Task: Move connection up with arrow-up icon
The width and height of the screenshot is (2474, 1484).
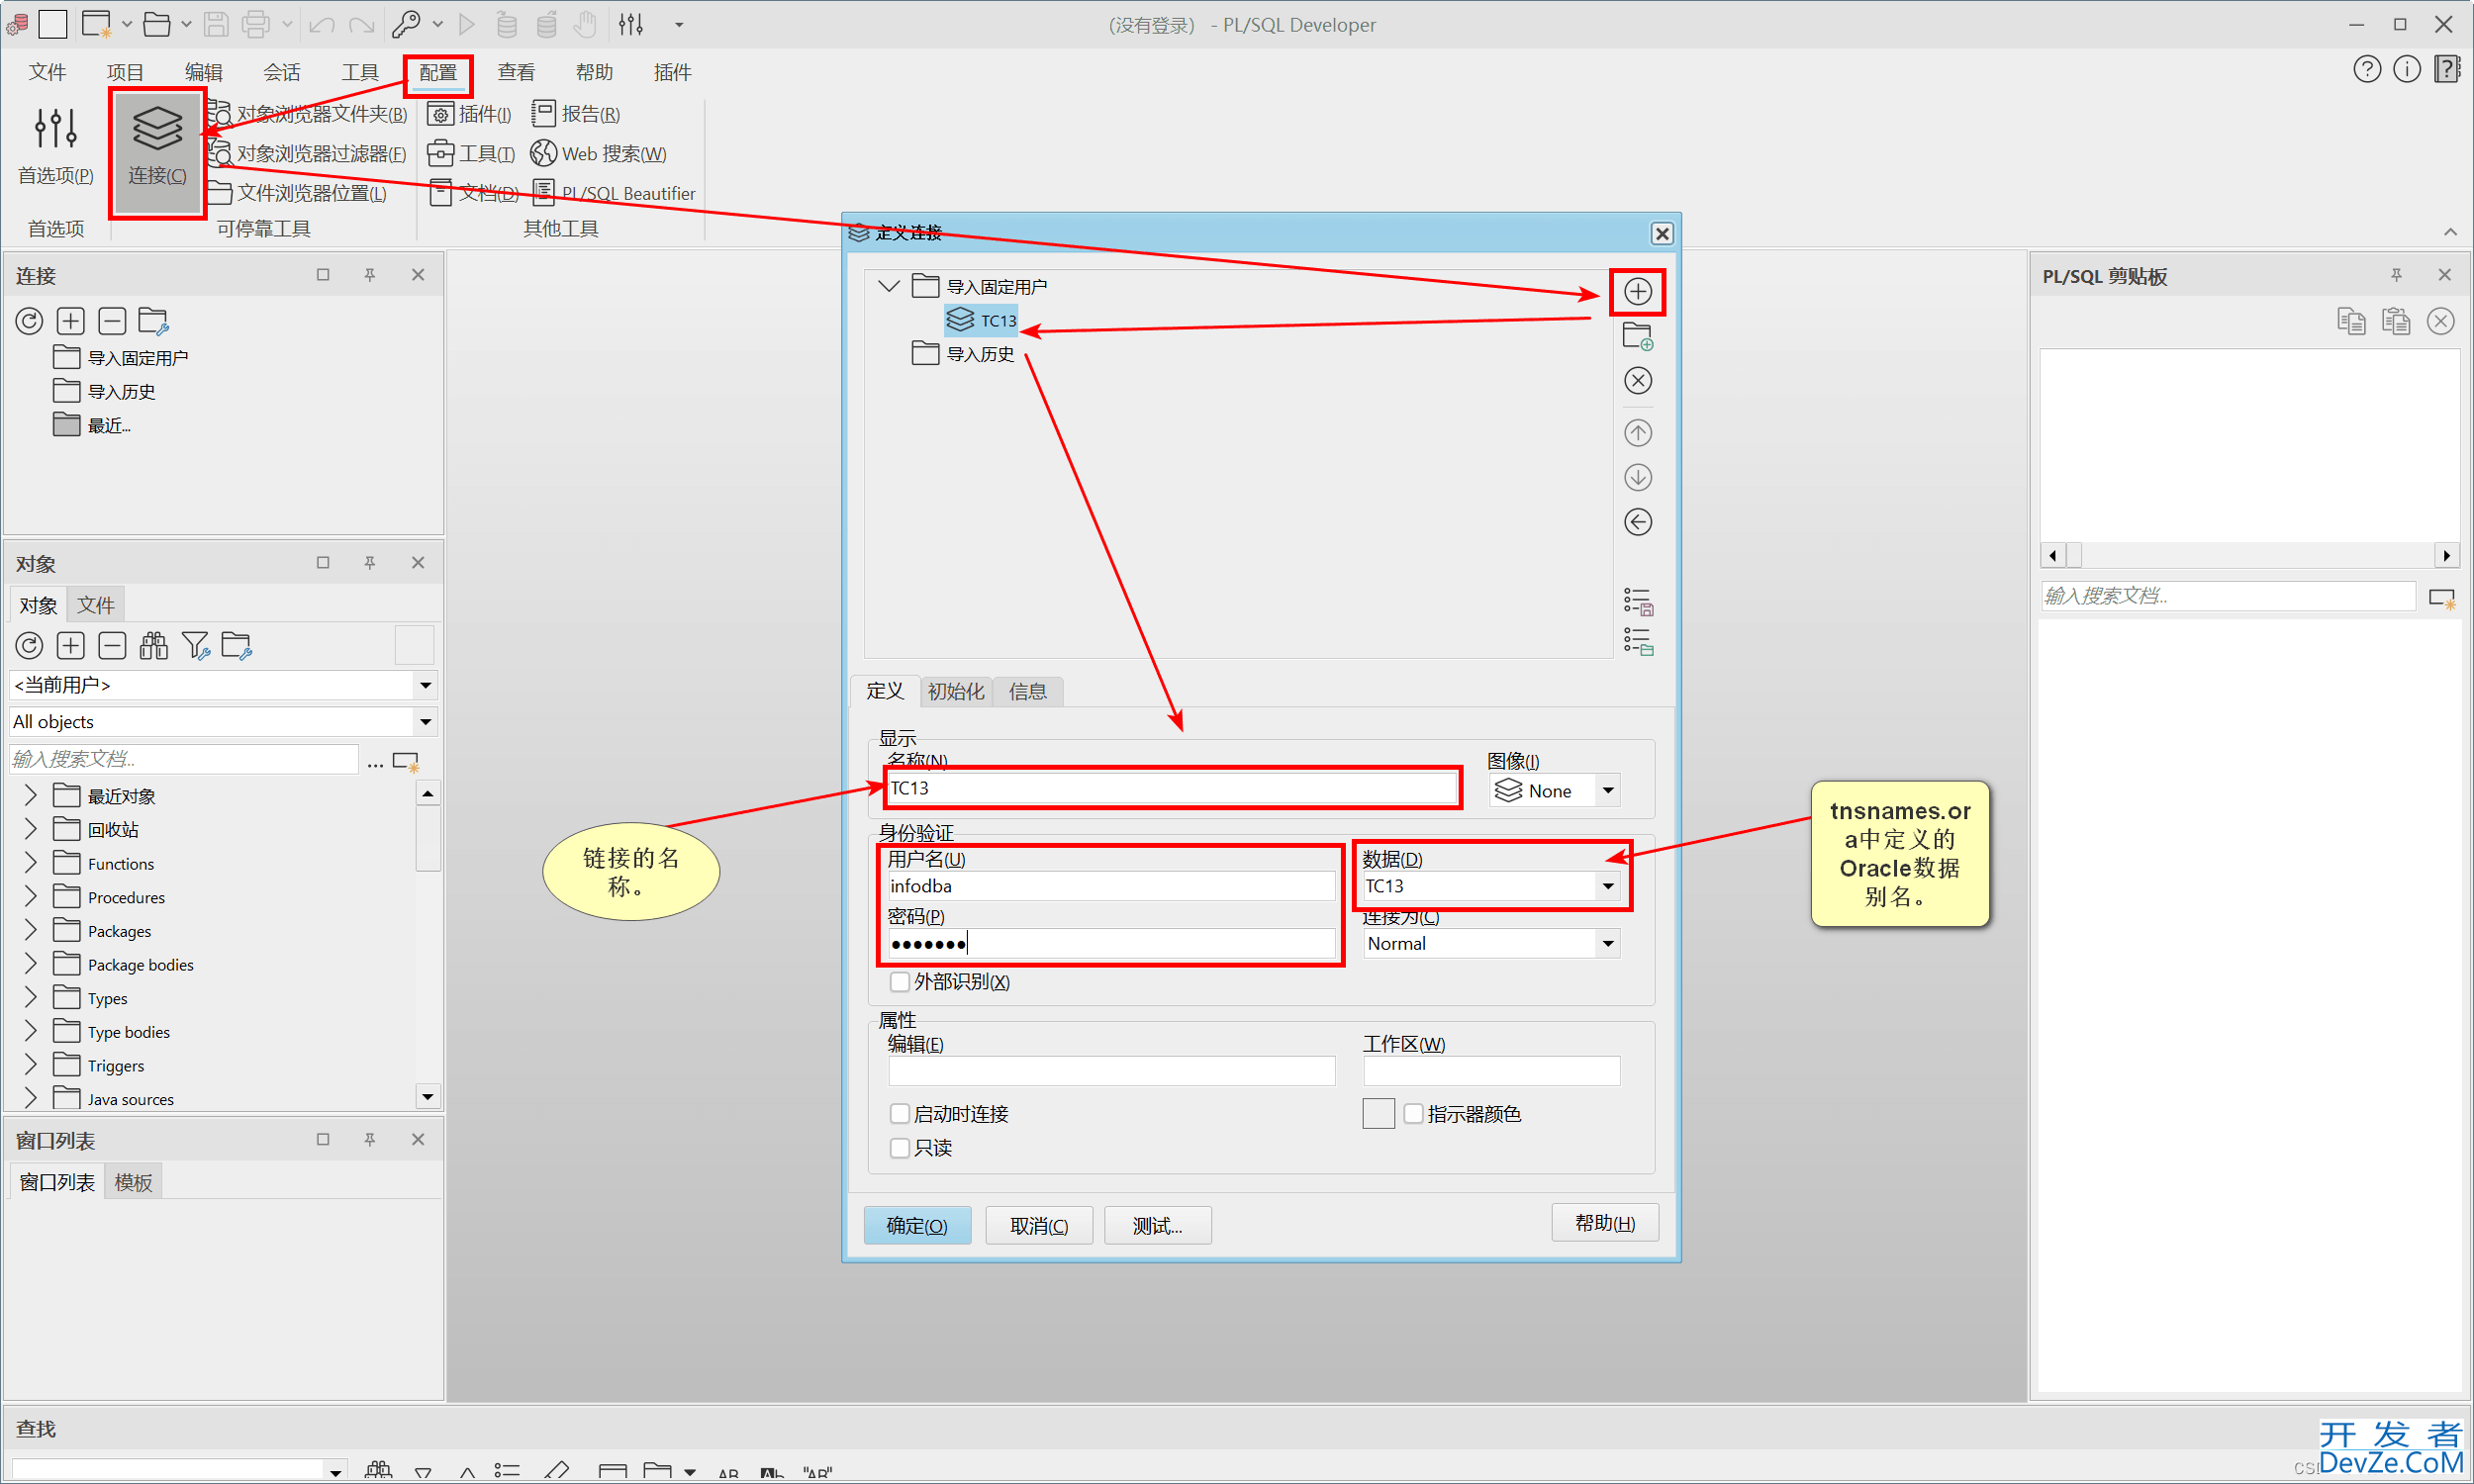Action: [1637, 433]
